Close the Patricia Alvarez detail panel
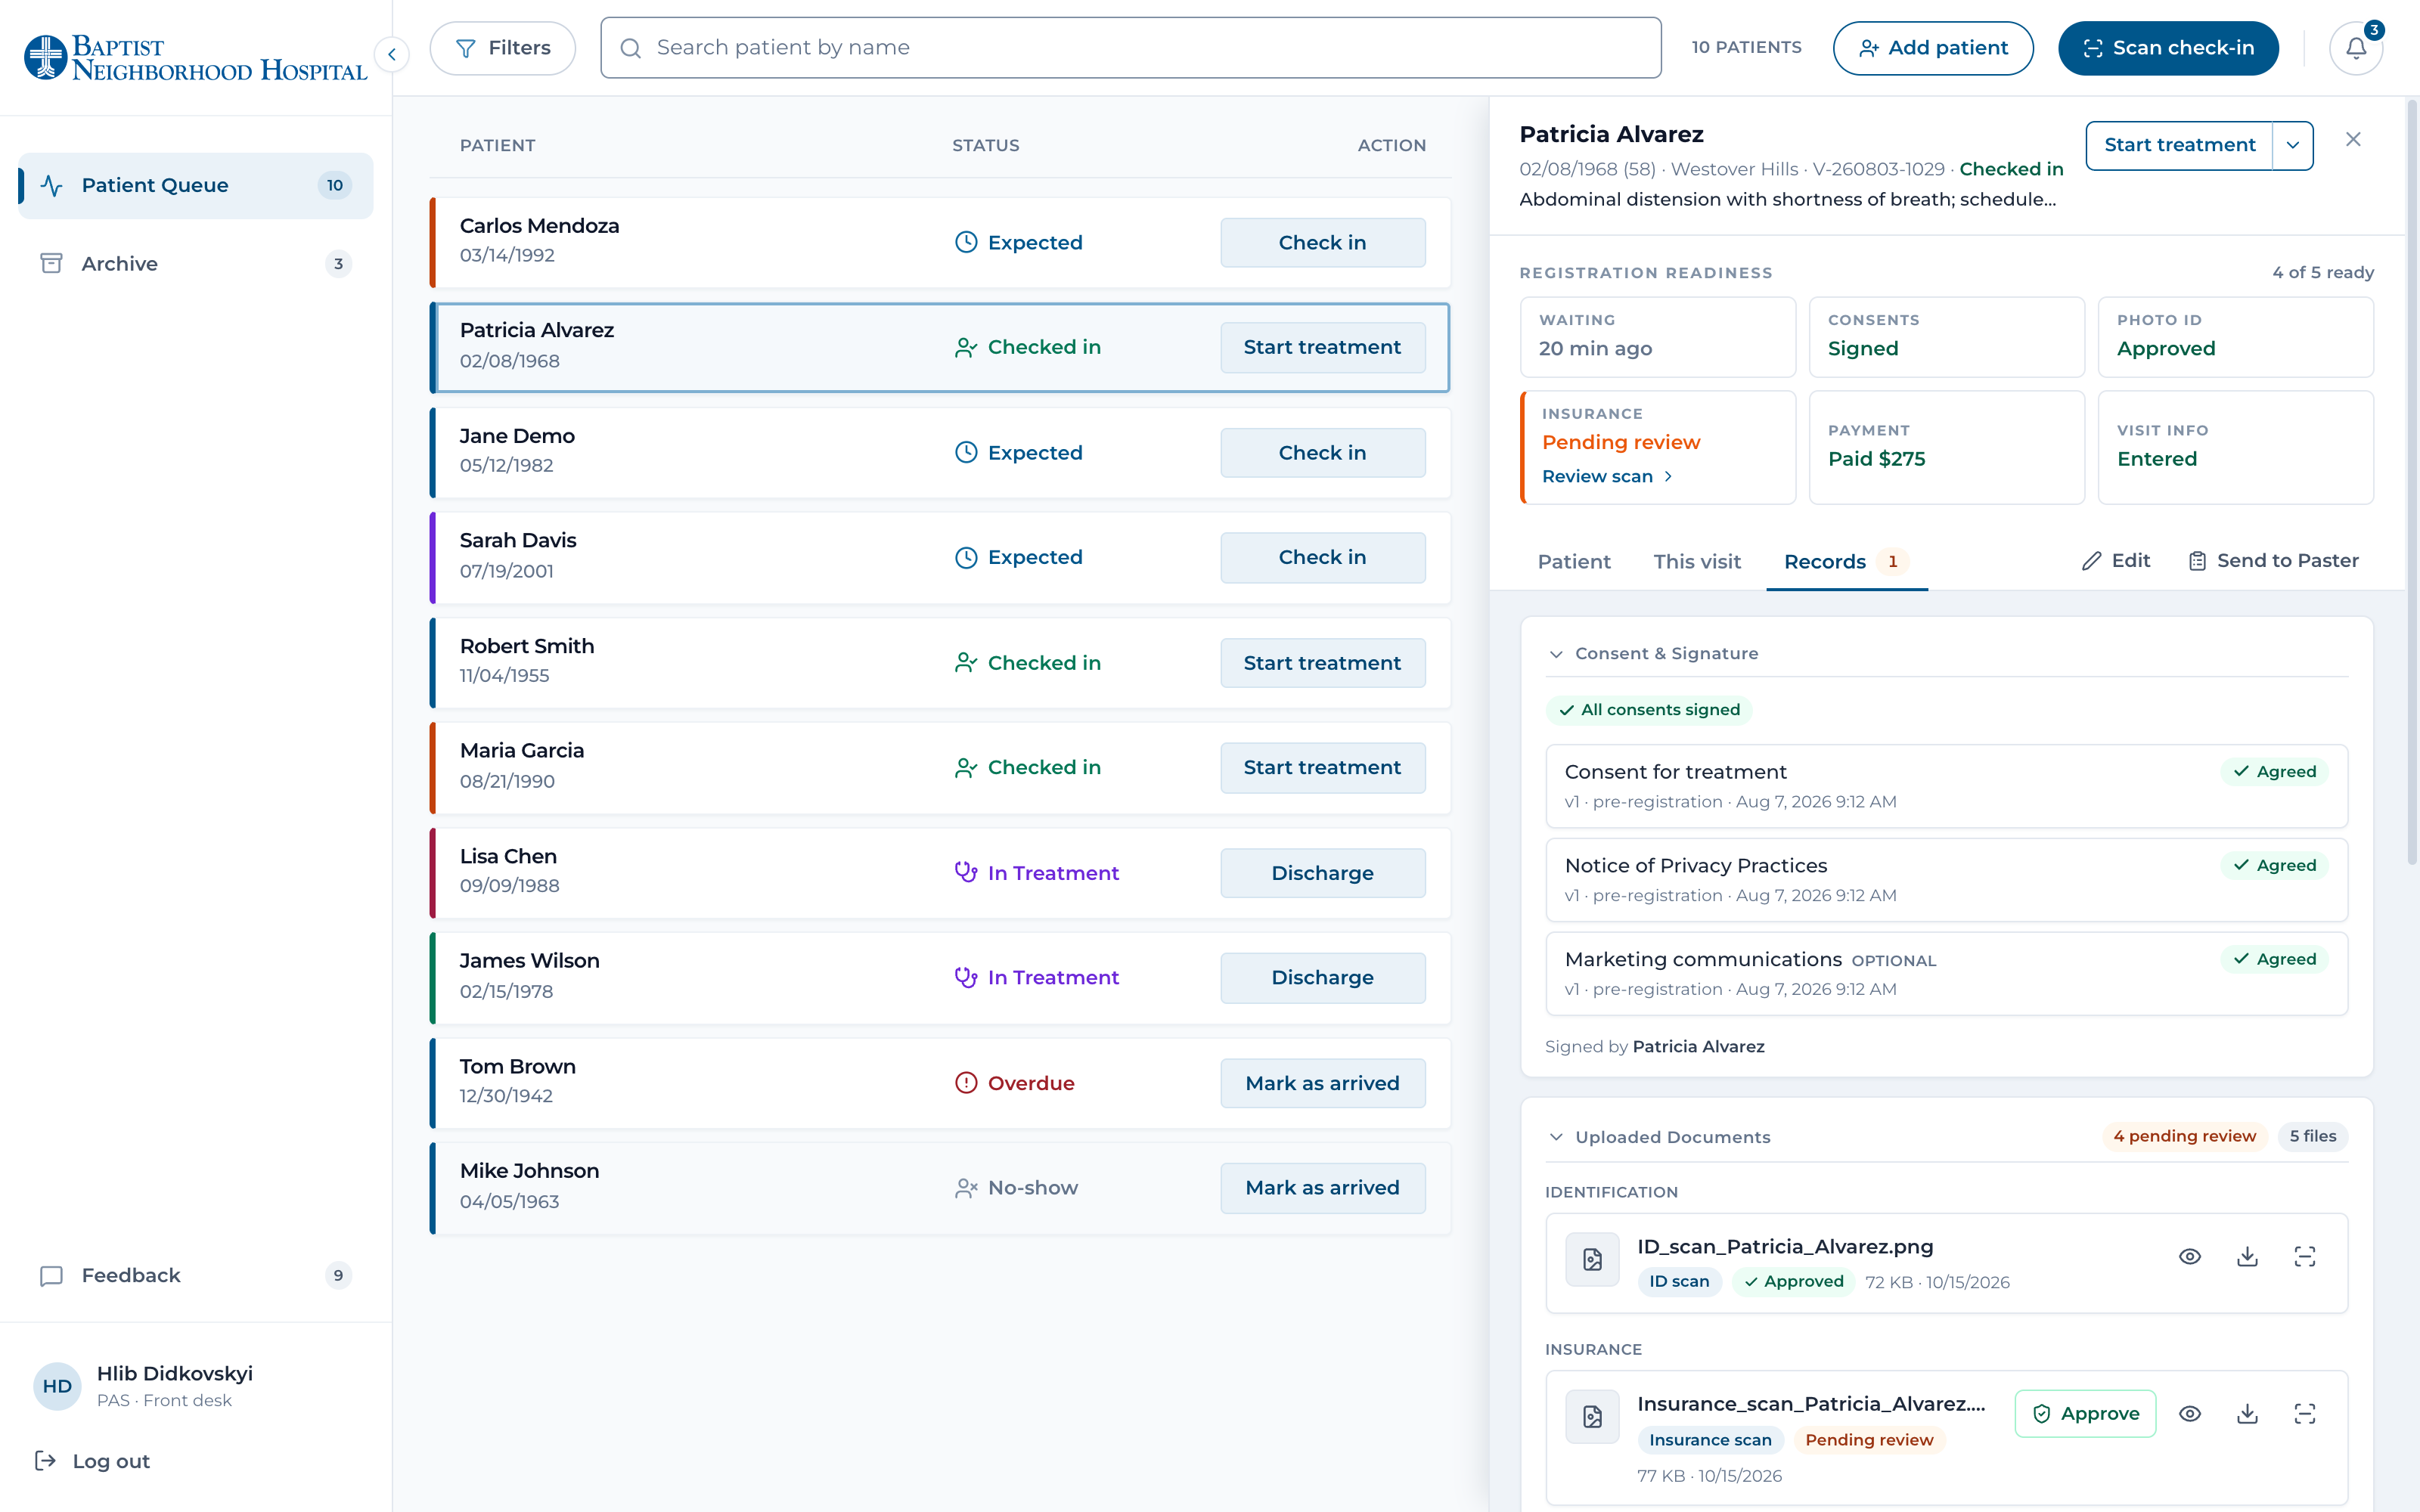Viewport: 2420px width, 1512px height. [2353, 139]
